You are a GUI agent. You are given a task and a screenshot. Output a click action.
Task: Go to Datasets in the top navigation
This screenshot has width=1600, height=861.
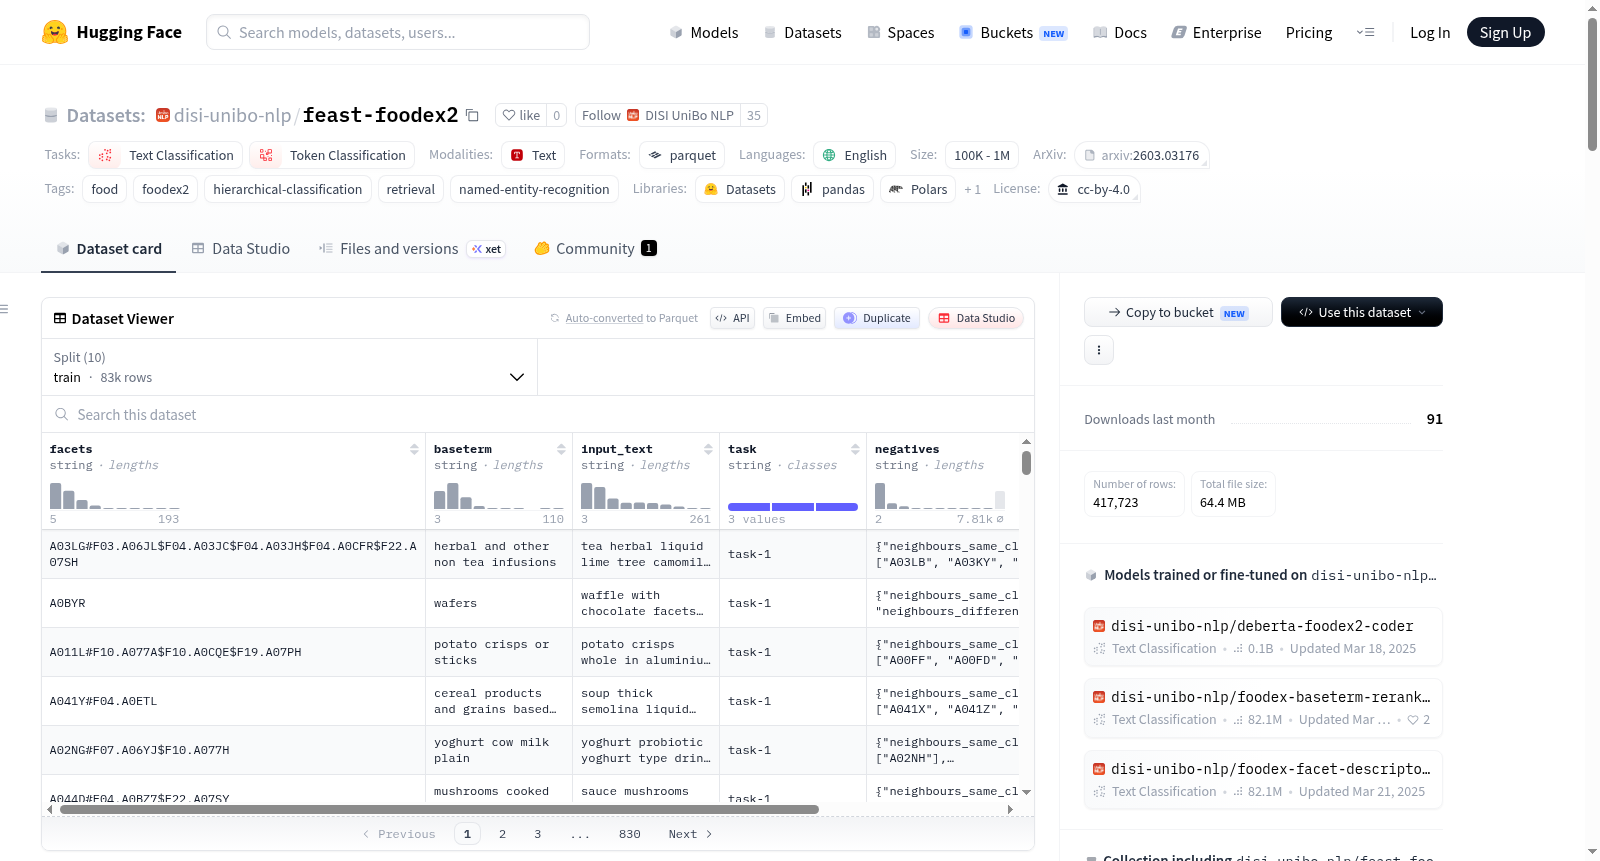point(802,32)
